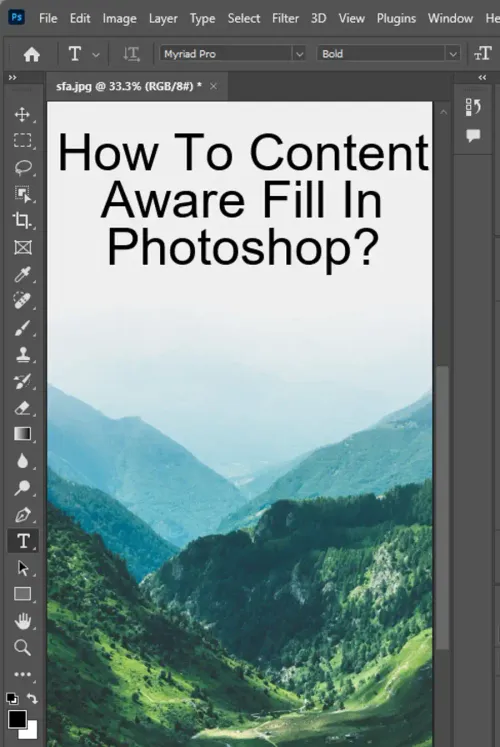Screen dimensions: 500x747
Task: Select the Frame tool
Action: coord(22,247)
